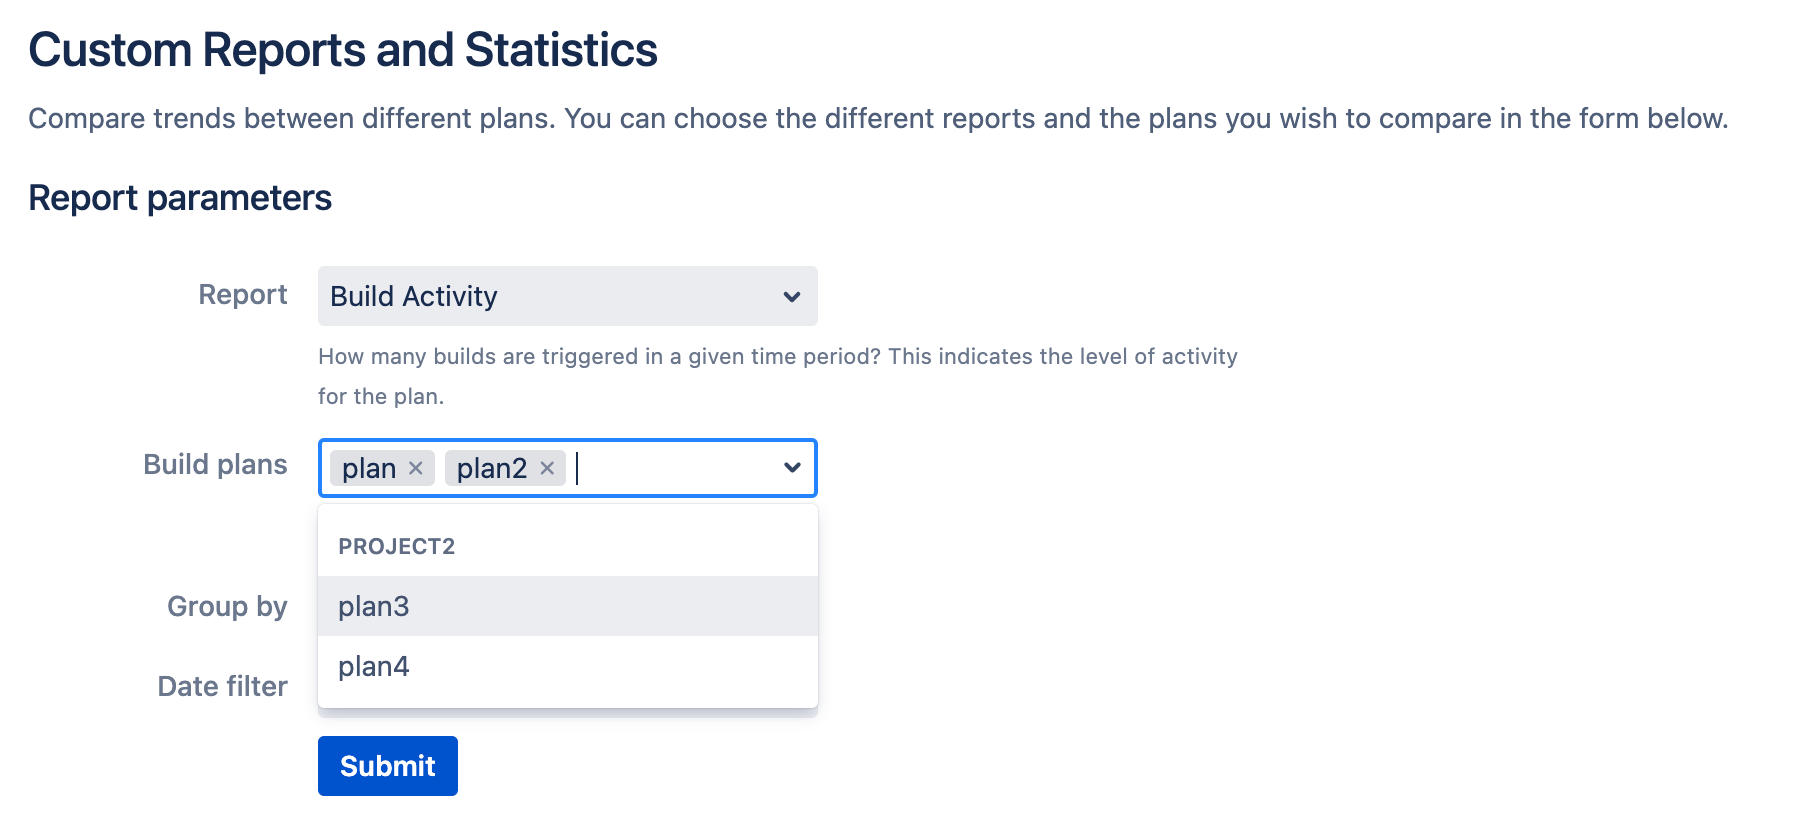This screenshot has width=1814, height=826.
Task: Click the Report field label
Action: coord(243,294)
